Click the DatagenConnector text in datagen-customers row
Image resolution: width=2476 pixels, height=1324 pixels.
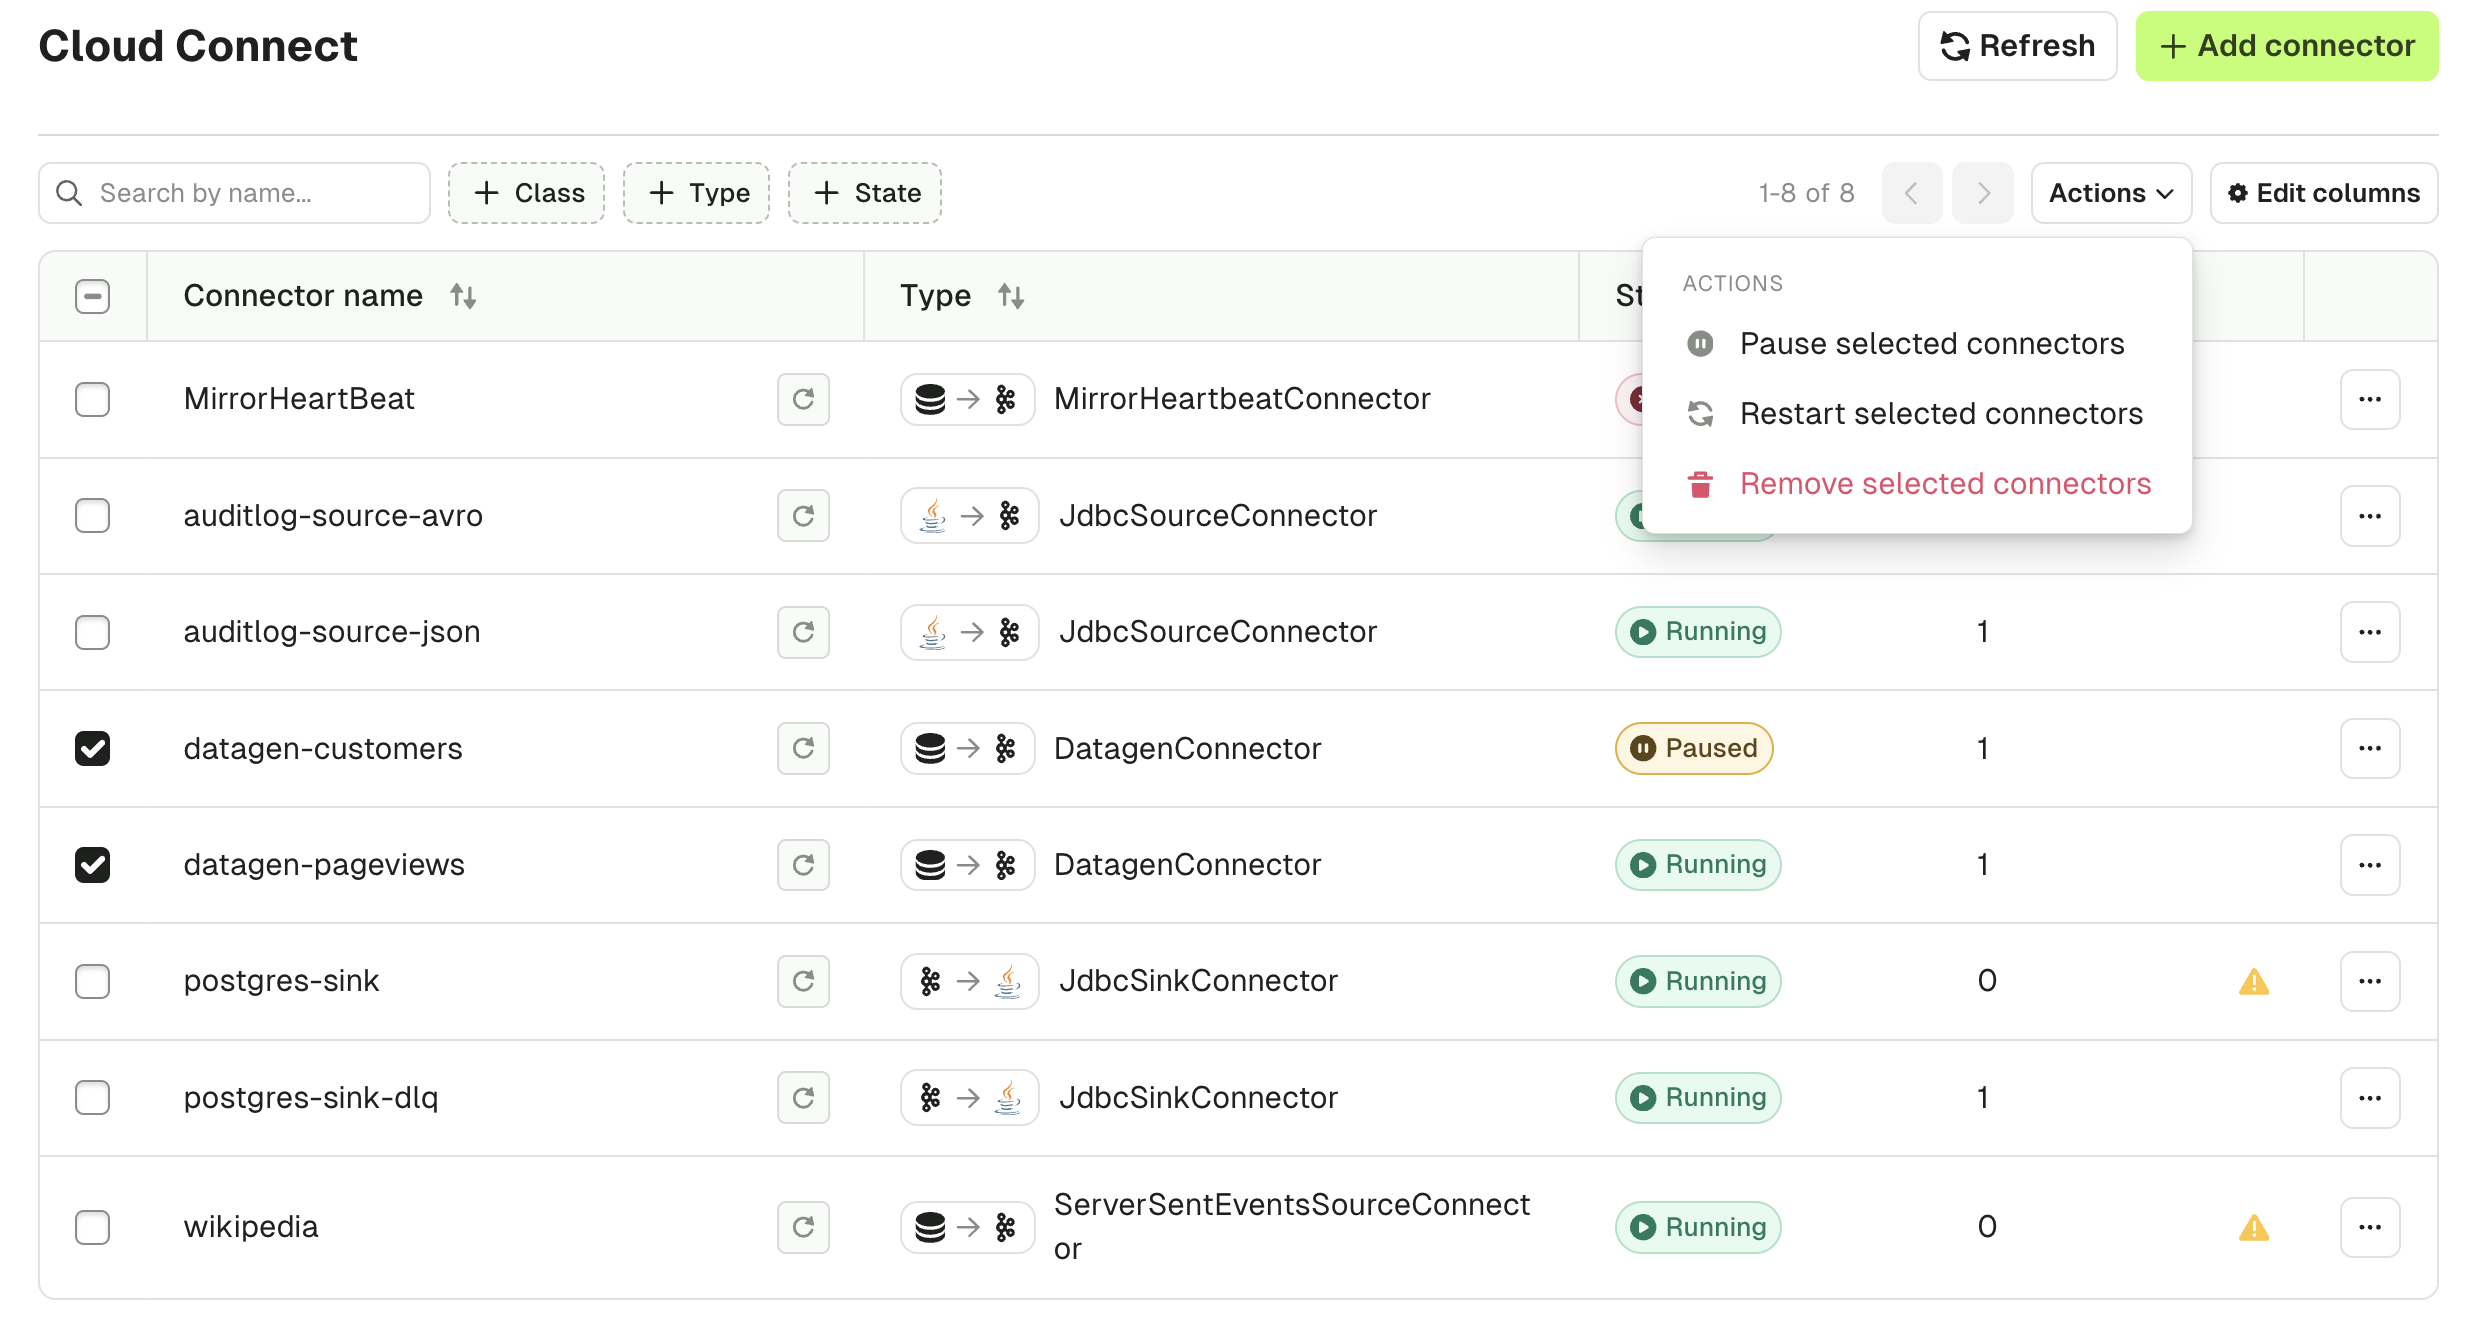(1187, 749)
